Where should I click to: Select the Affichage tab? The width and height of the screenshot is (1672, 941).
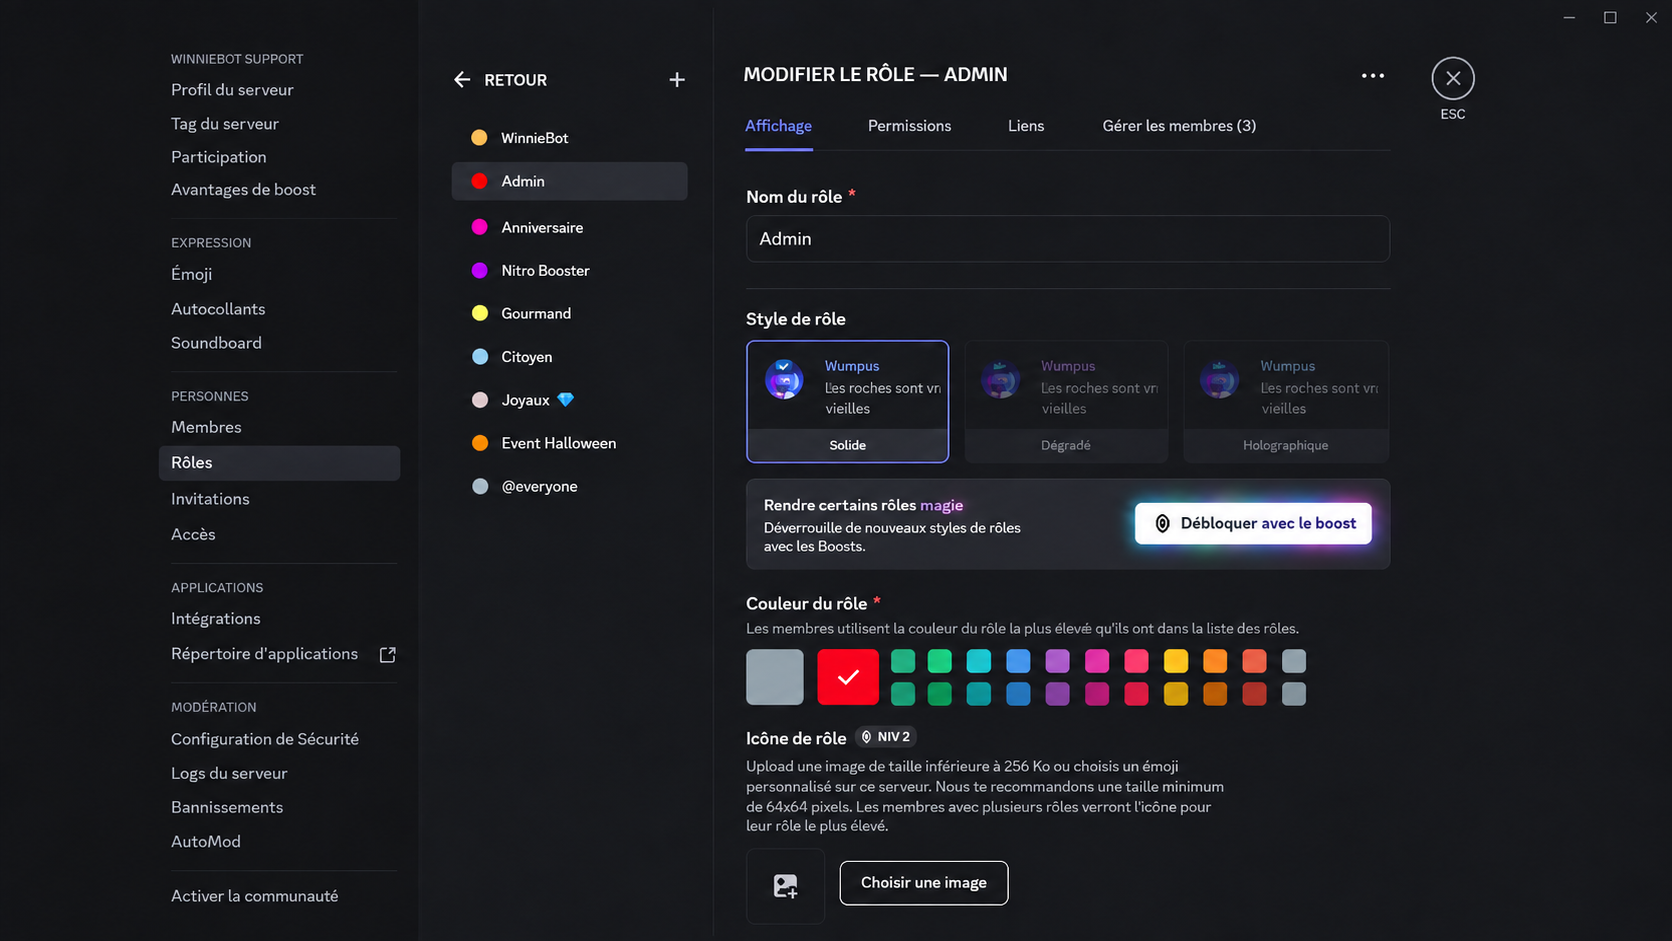tap(778, 126)
